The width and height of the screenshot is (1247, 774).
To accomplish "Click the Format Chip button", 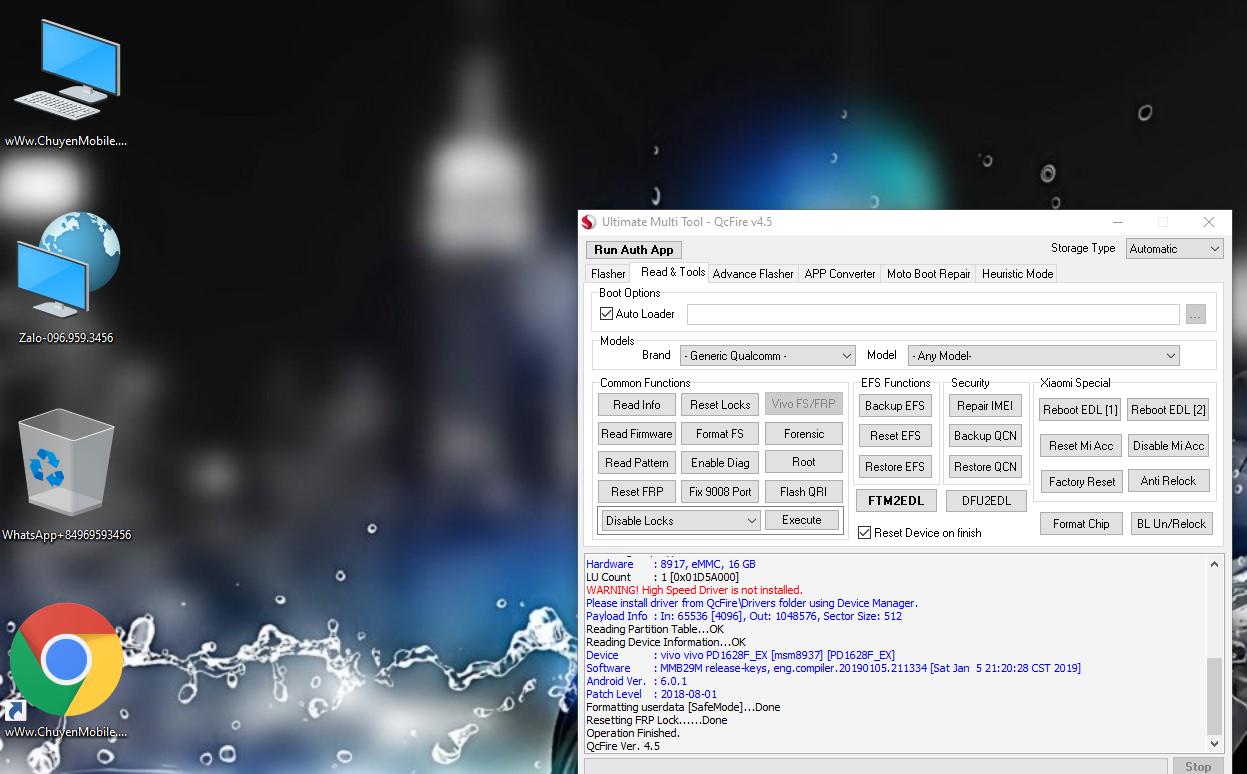I will tap(1081, 524).
